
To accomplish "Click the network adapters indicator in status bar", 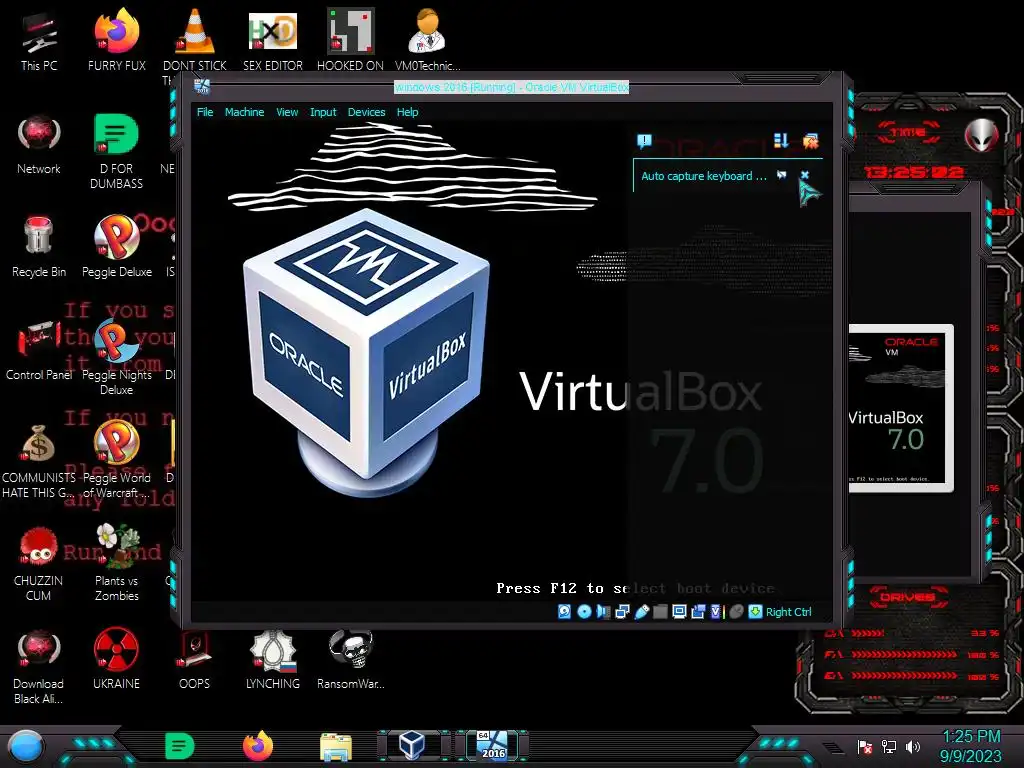I will 622,611.
